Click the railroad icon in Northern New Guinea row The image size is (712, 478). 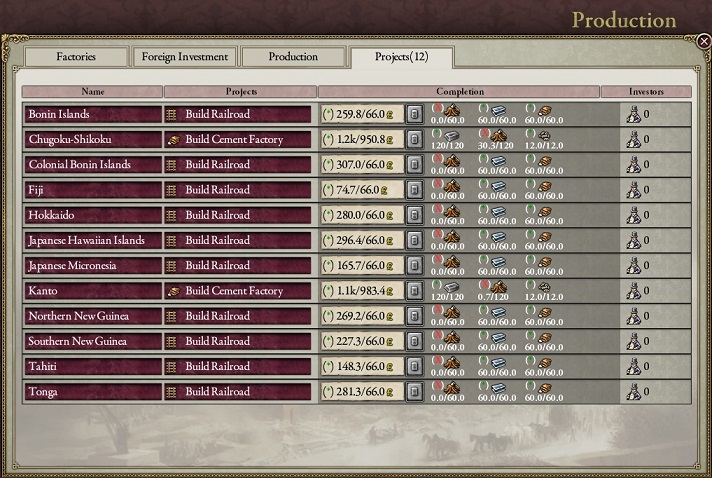[x=171, y=316]
